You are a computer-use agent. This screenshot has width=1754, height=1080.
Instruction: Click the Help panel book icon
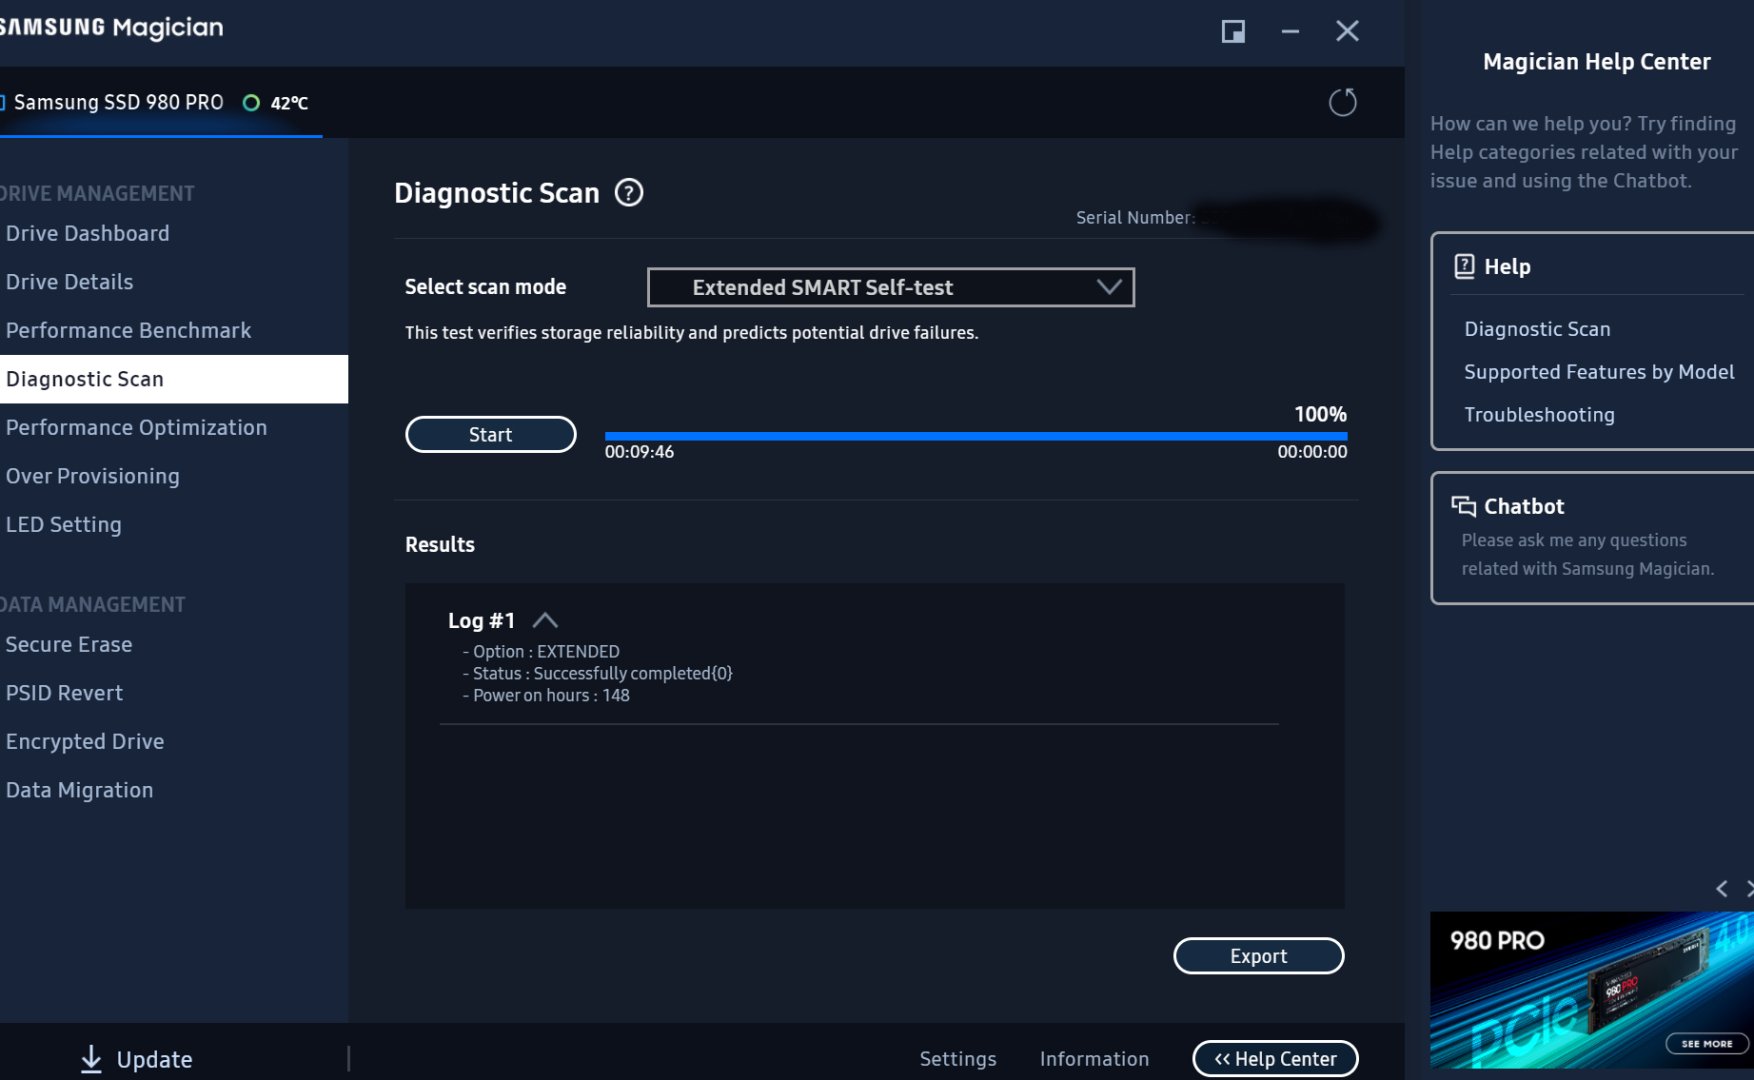pos(1464,266)
